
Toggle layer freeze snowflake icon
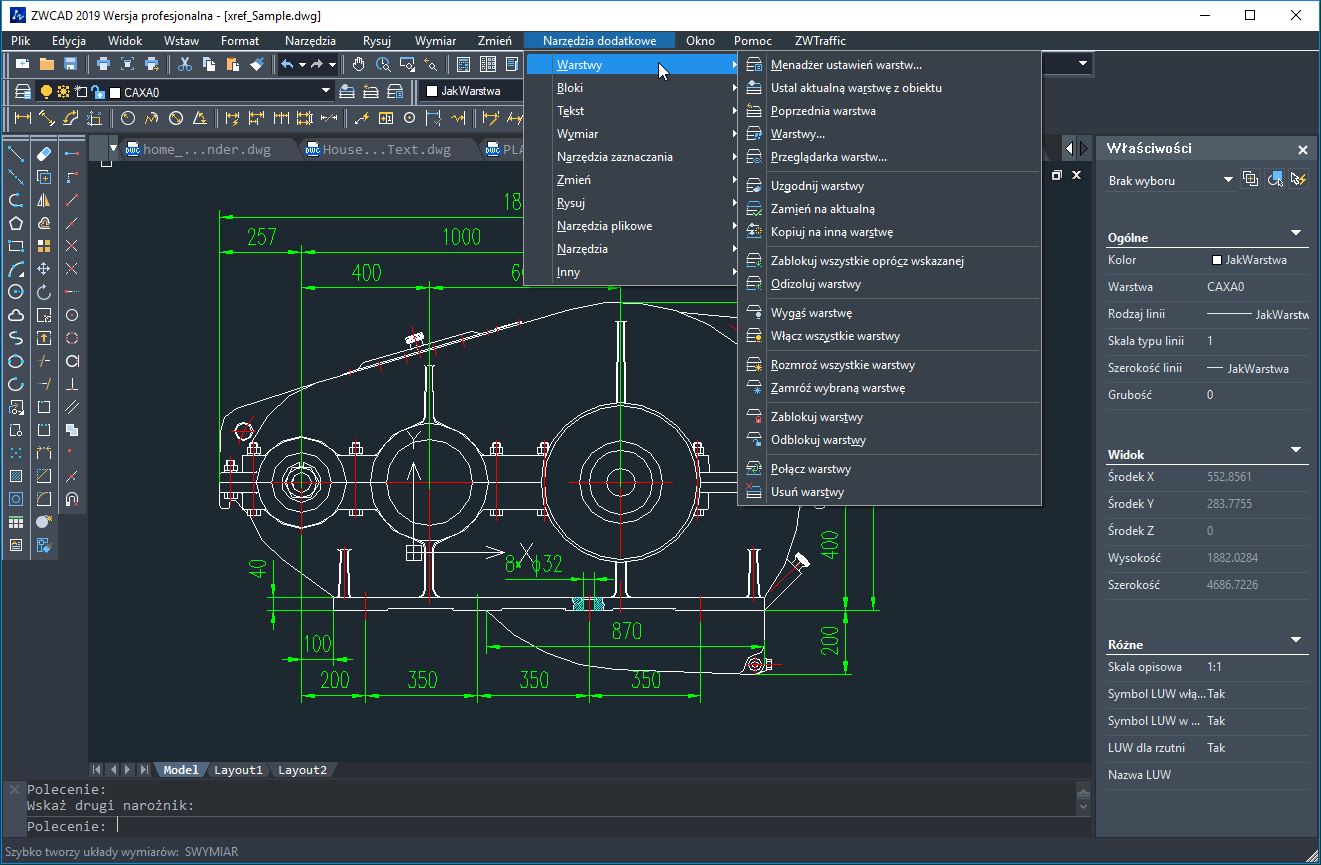[62, 91]
